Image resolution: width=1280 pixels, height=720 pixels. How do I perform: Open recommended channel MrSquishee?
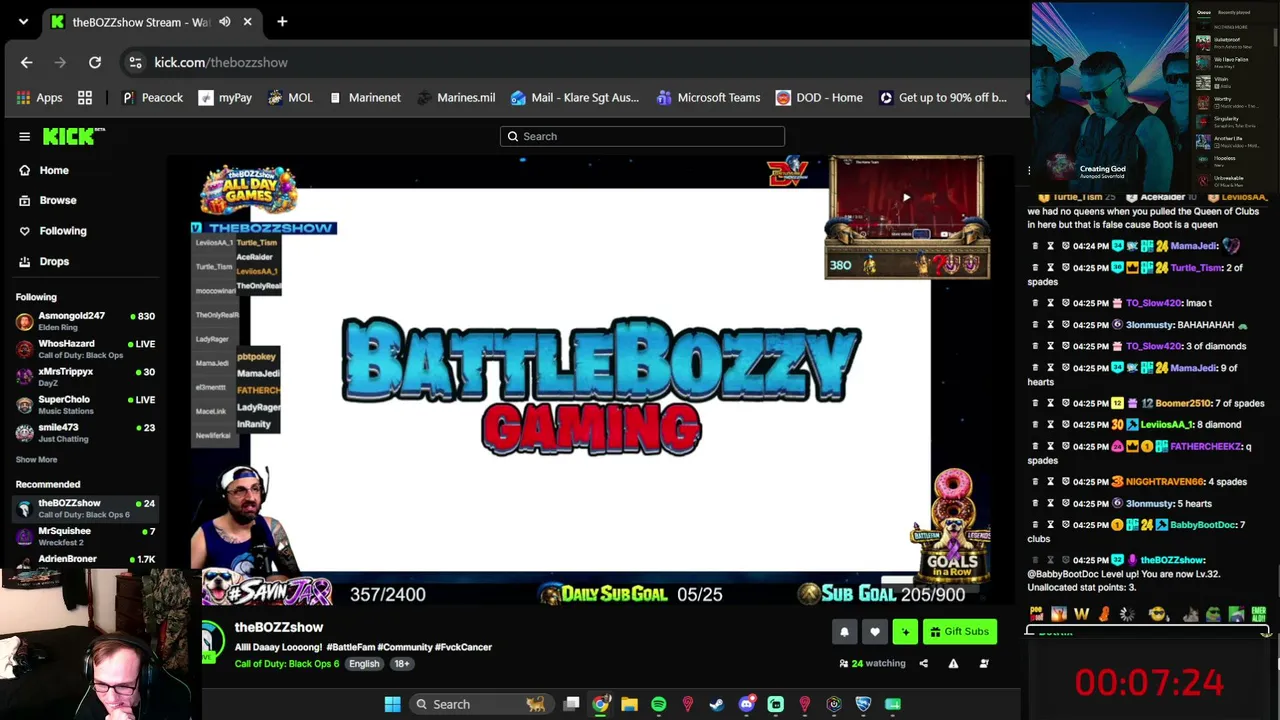click(85, 536)
